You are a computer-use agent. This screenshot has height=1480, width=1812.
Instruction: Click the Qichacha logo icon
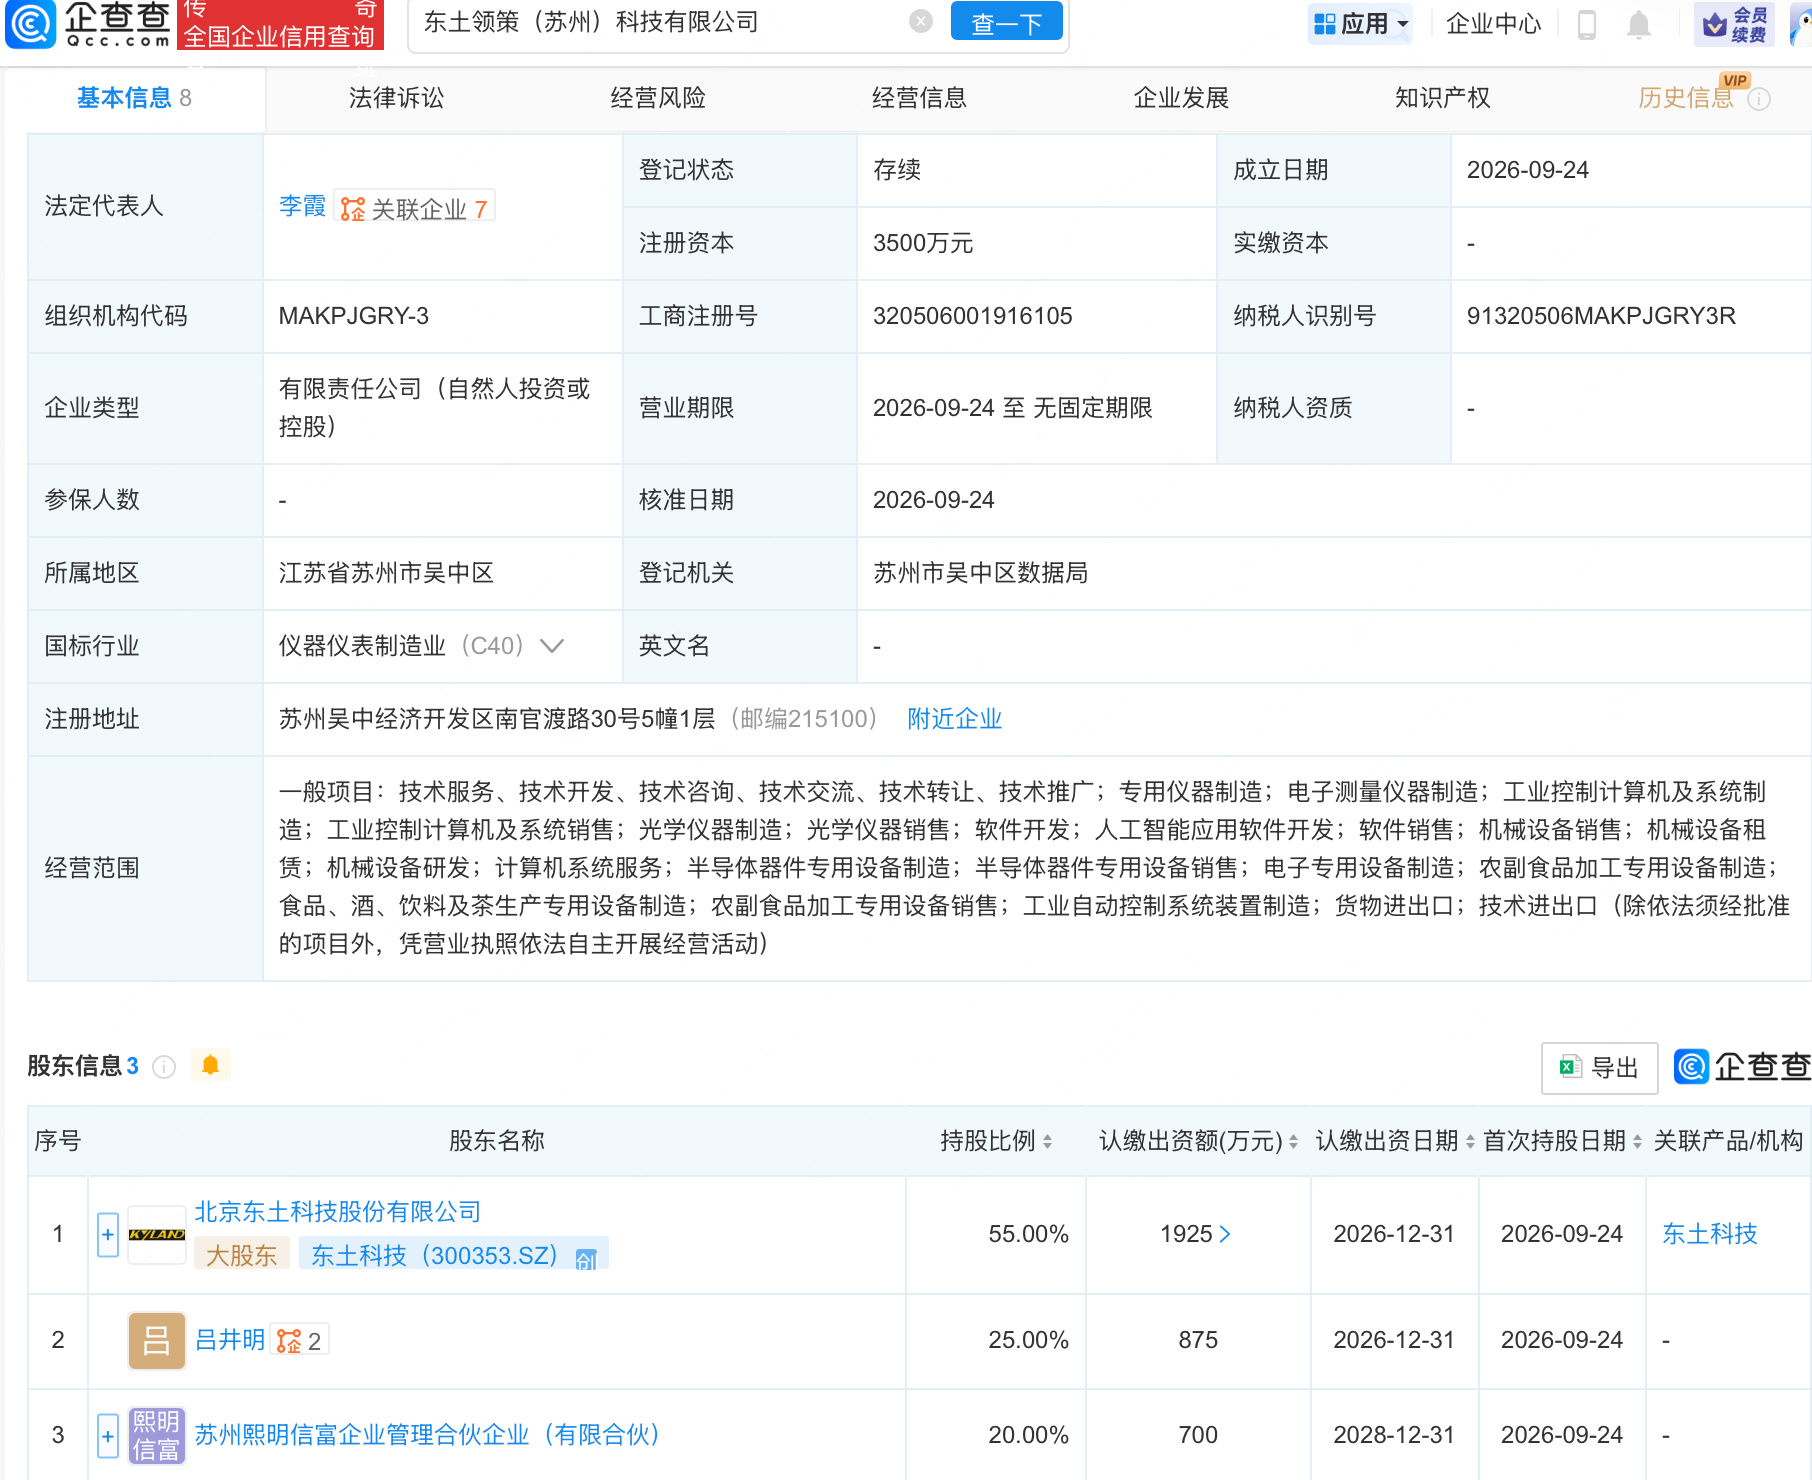pos(32,24)
